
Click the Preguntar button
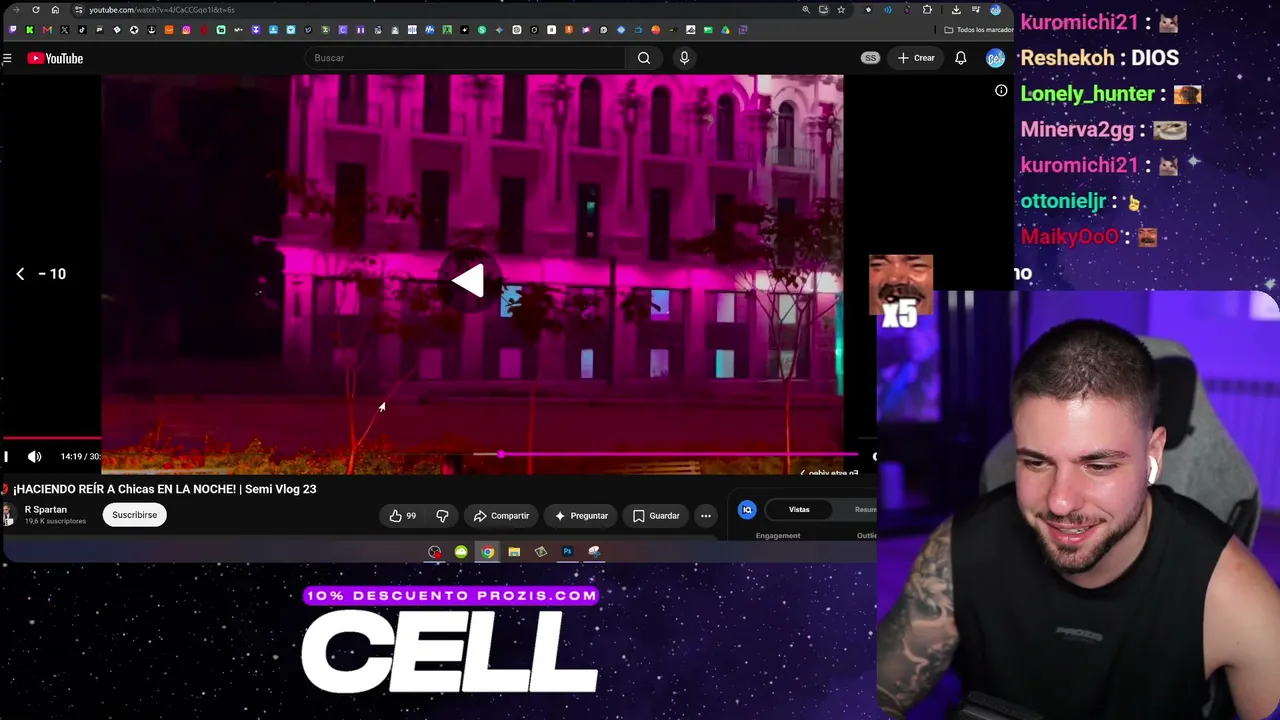click(x=581, y=516)
